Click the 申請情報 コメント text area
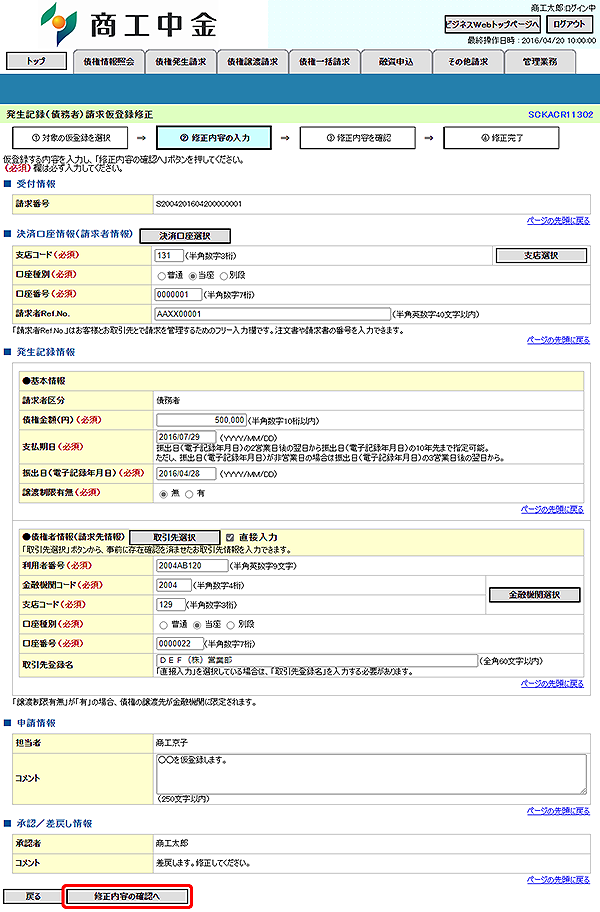Viewport: 600px width, 912px height. pos(372,774)
